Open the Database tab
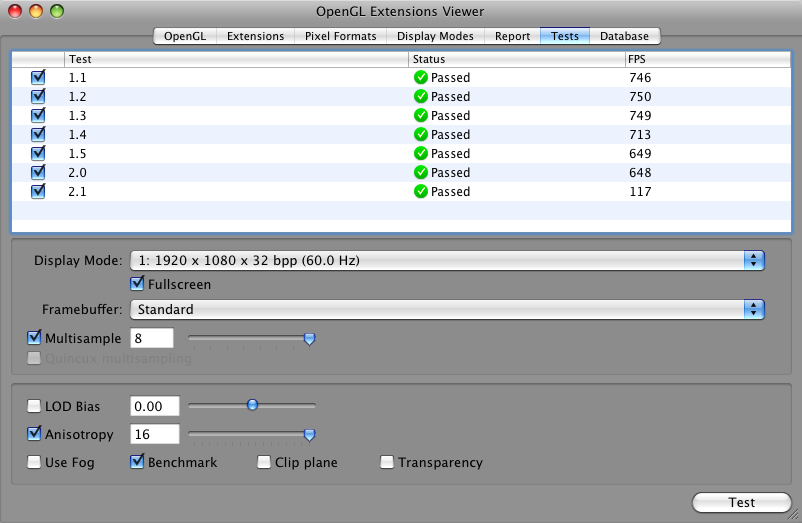The width and height of the screenshot is (802, 523). (x=625, y=36)
